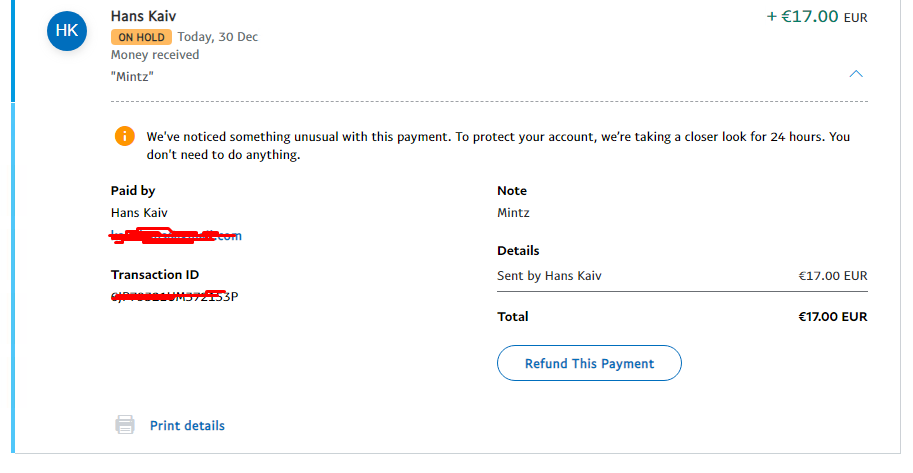Click the orange info warning icon
The image size is (913, 473).
(x=125, y=136)
